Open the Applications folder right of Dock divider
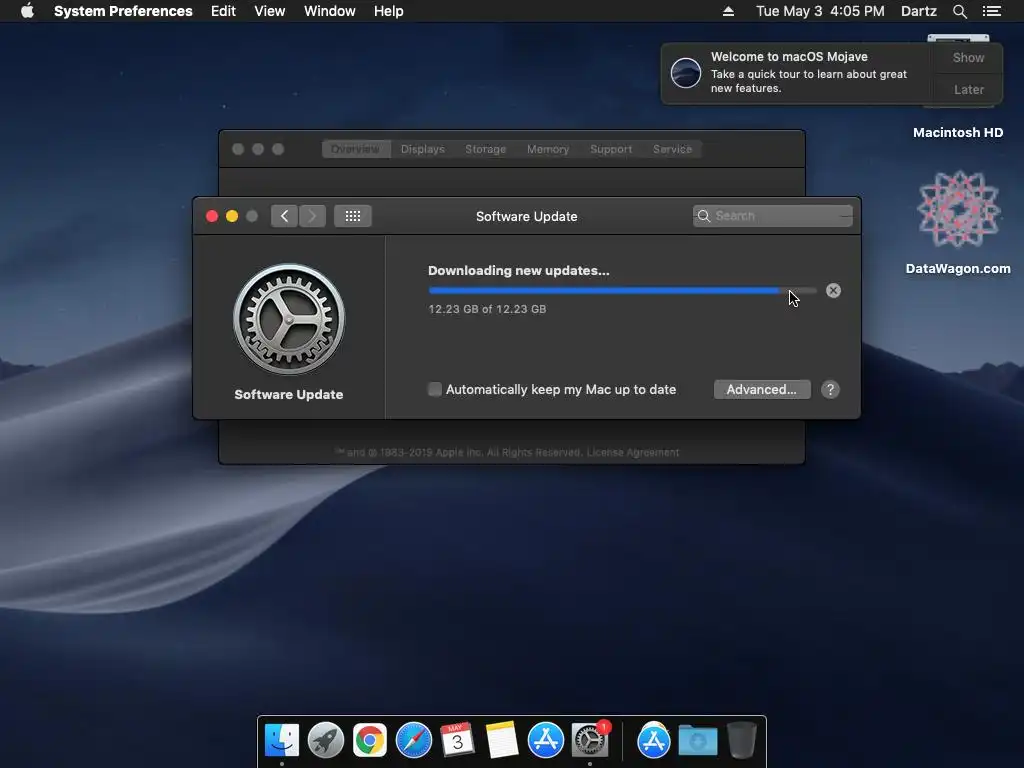Screen dimensions: 1024x768 click(x=654, y=741)
